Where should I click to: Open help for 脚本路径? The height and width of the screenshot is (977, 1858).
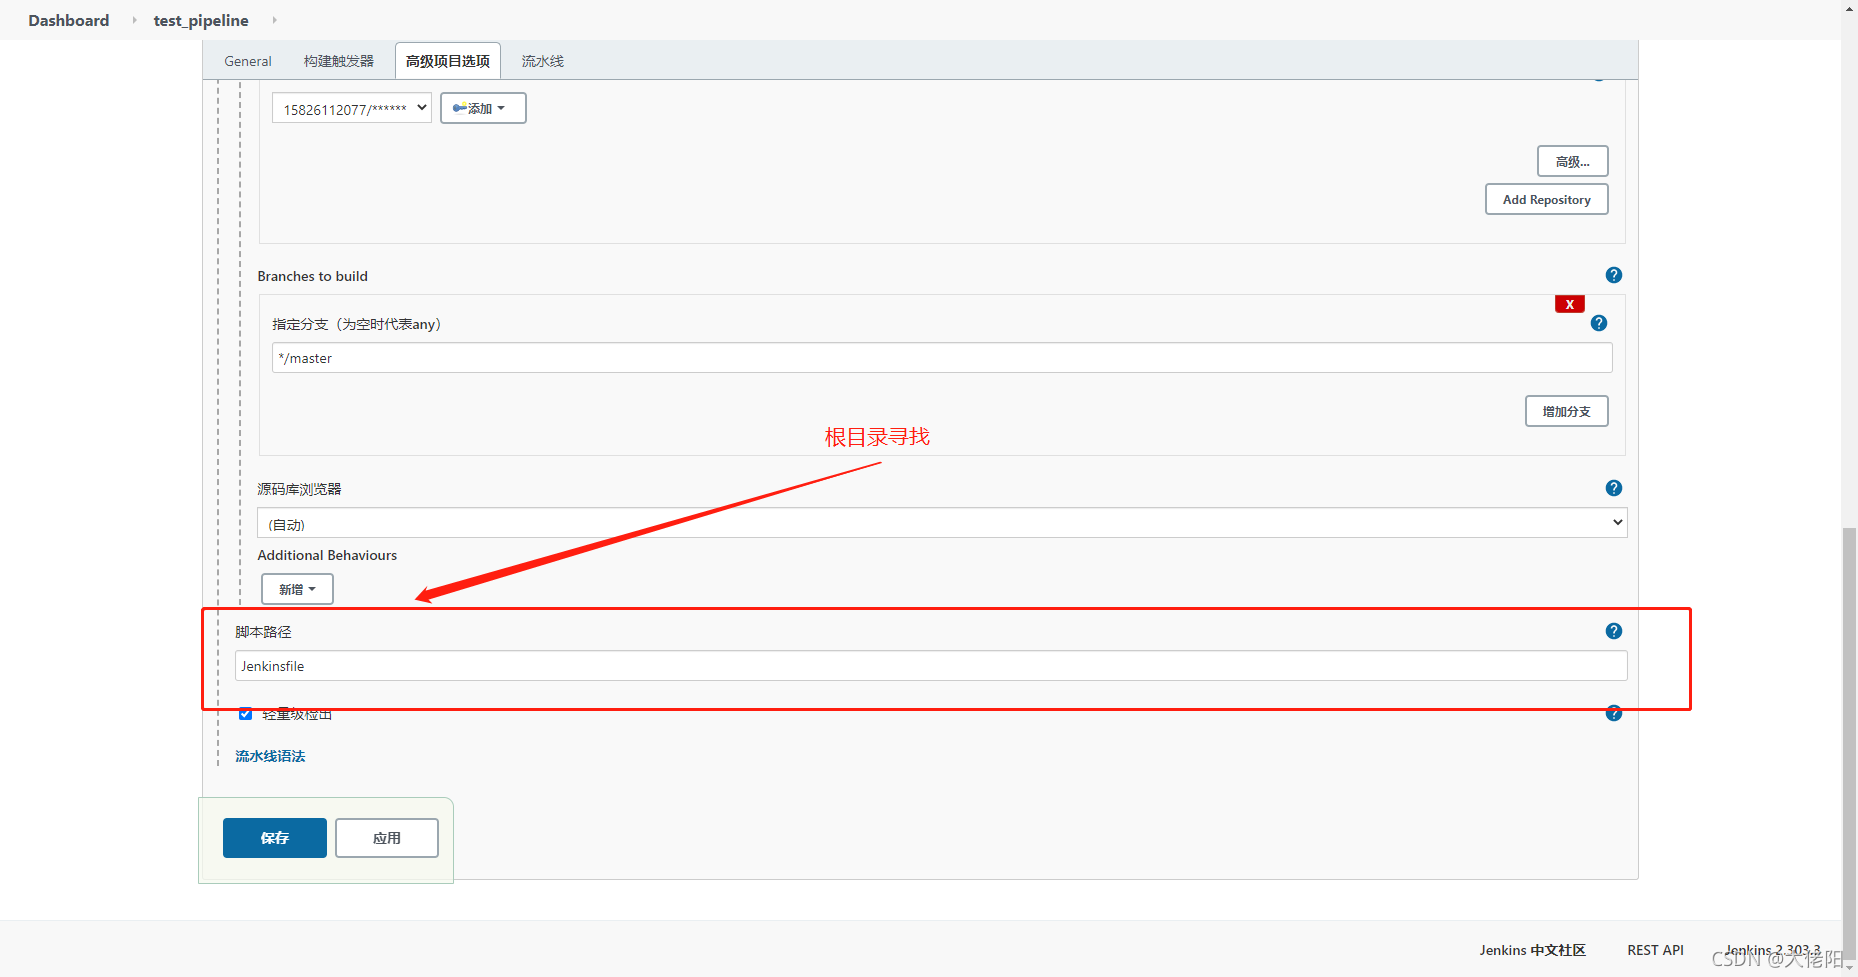tap(1613, 631)
